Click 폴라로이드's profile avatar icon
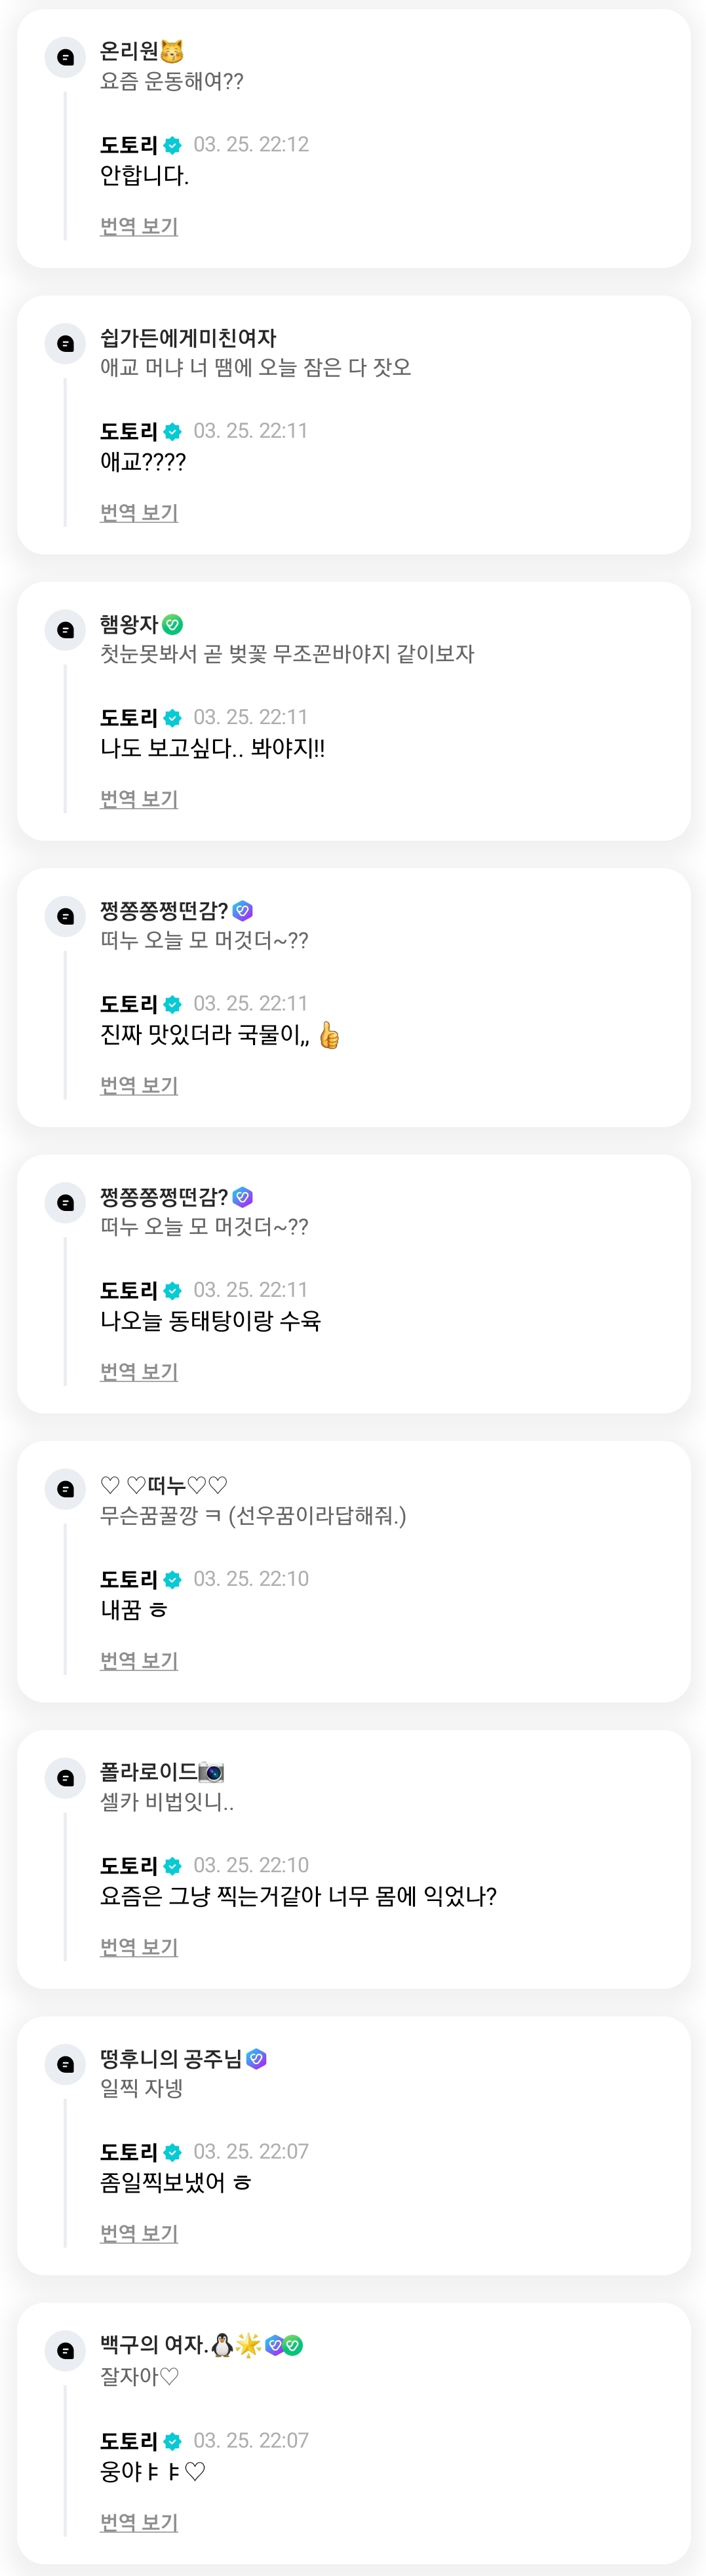 coord(66,1777)
